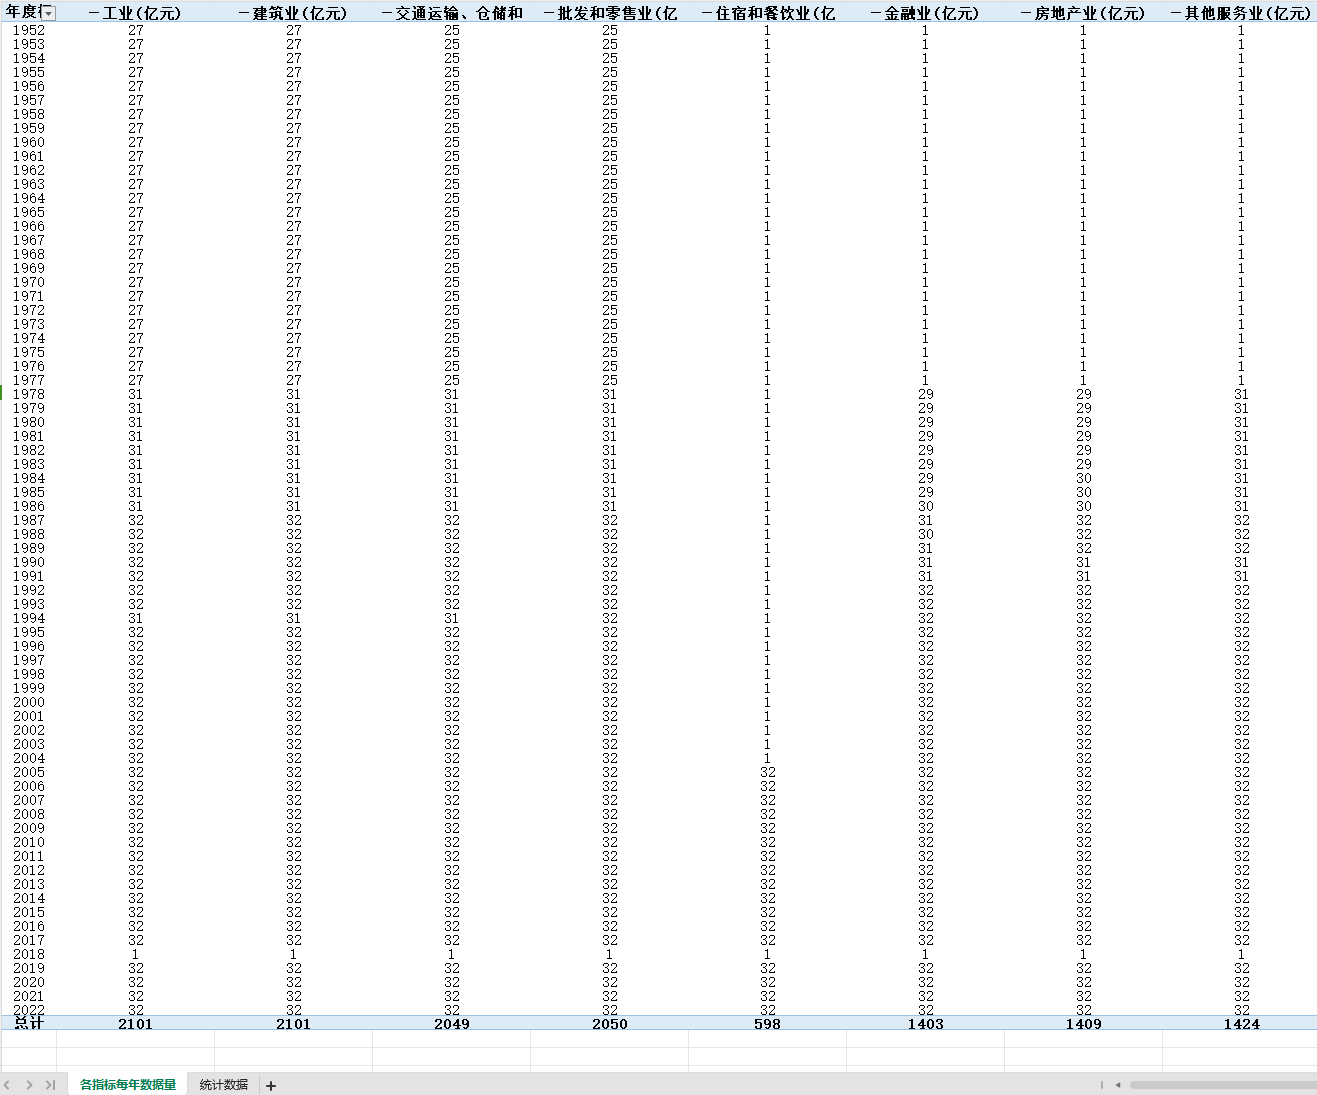The image size is (1317, 1095).
Task: Go to previous sheet with the left arrow
Action: [8, 1085]
